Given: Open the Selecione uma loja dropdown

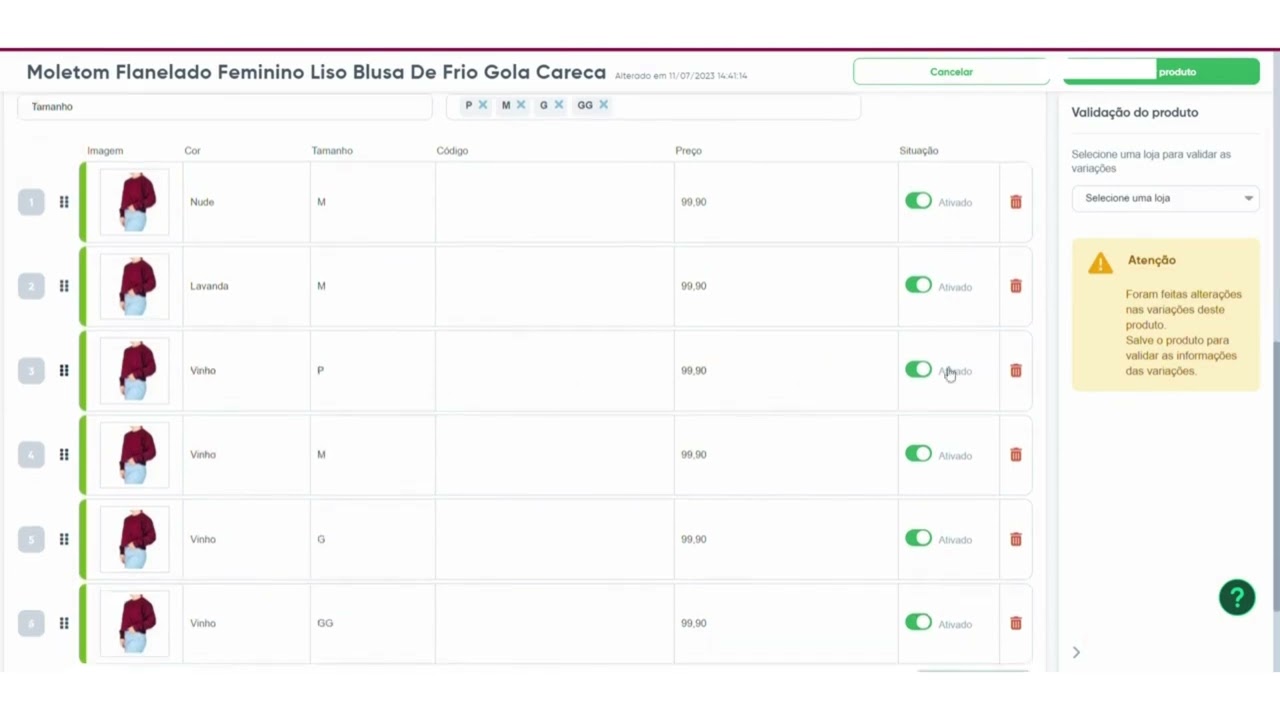Looking at the screenshot, I should (x=1165, y=197).
